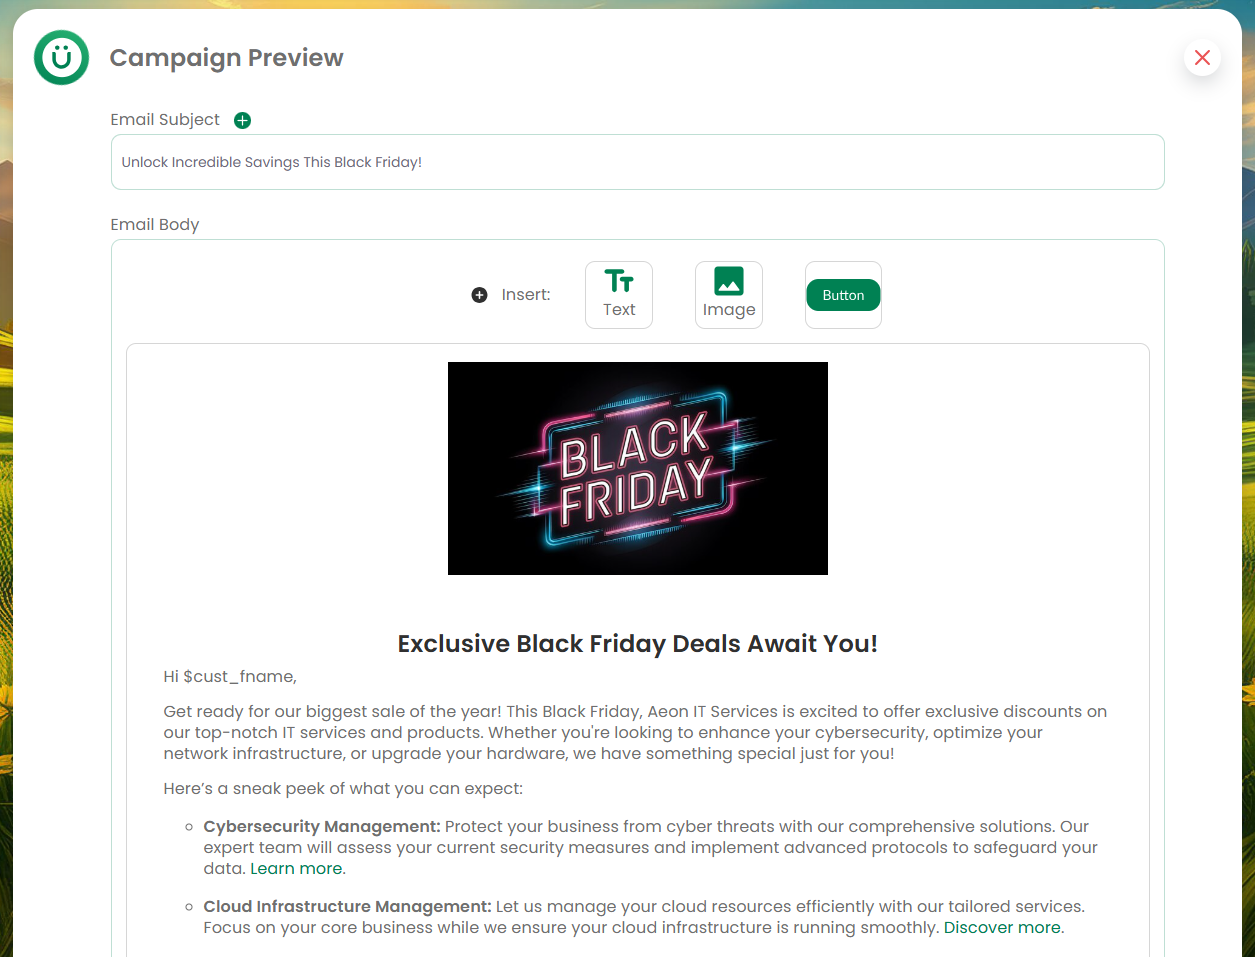Click the Campaign Preview title
1255x957 pixels.
[x=226, y=58]
